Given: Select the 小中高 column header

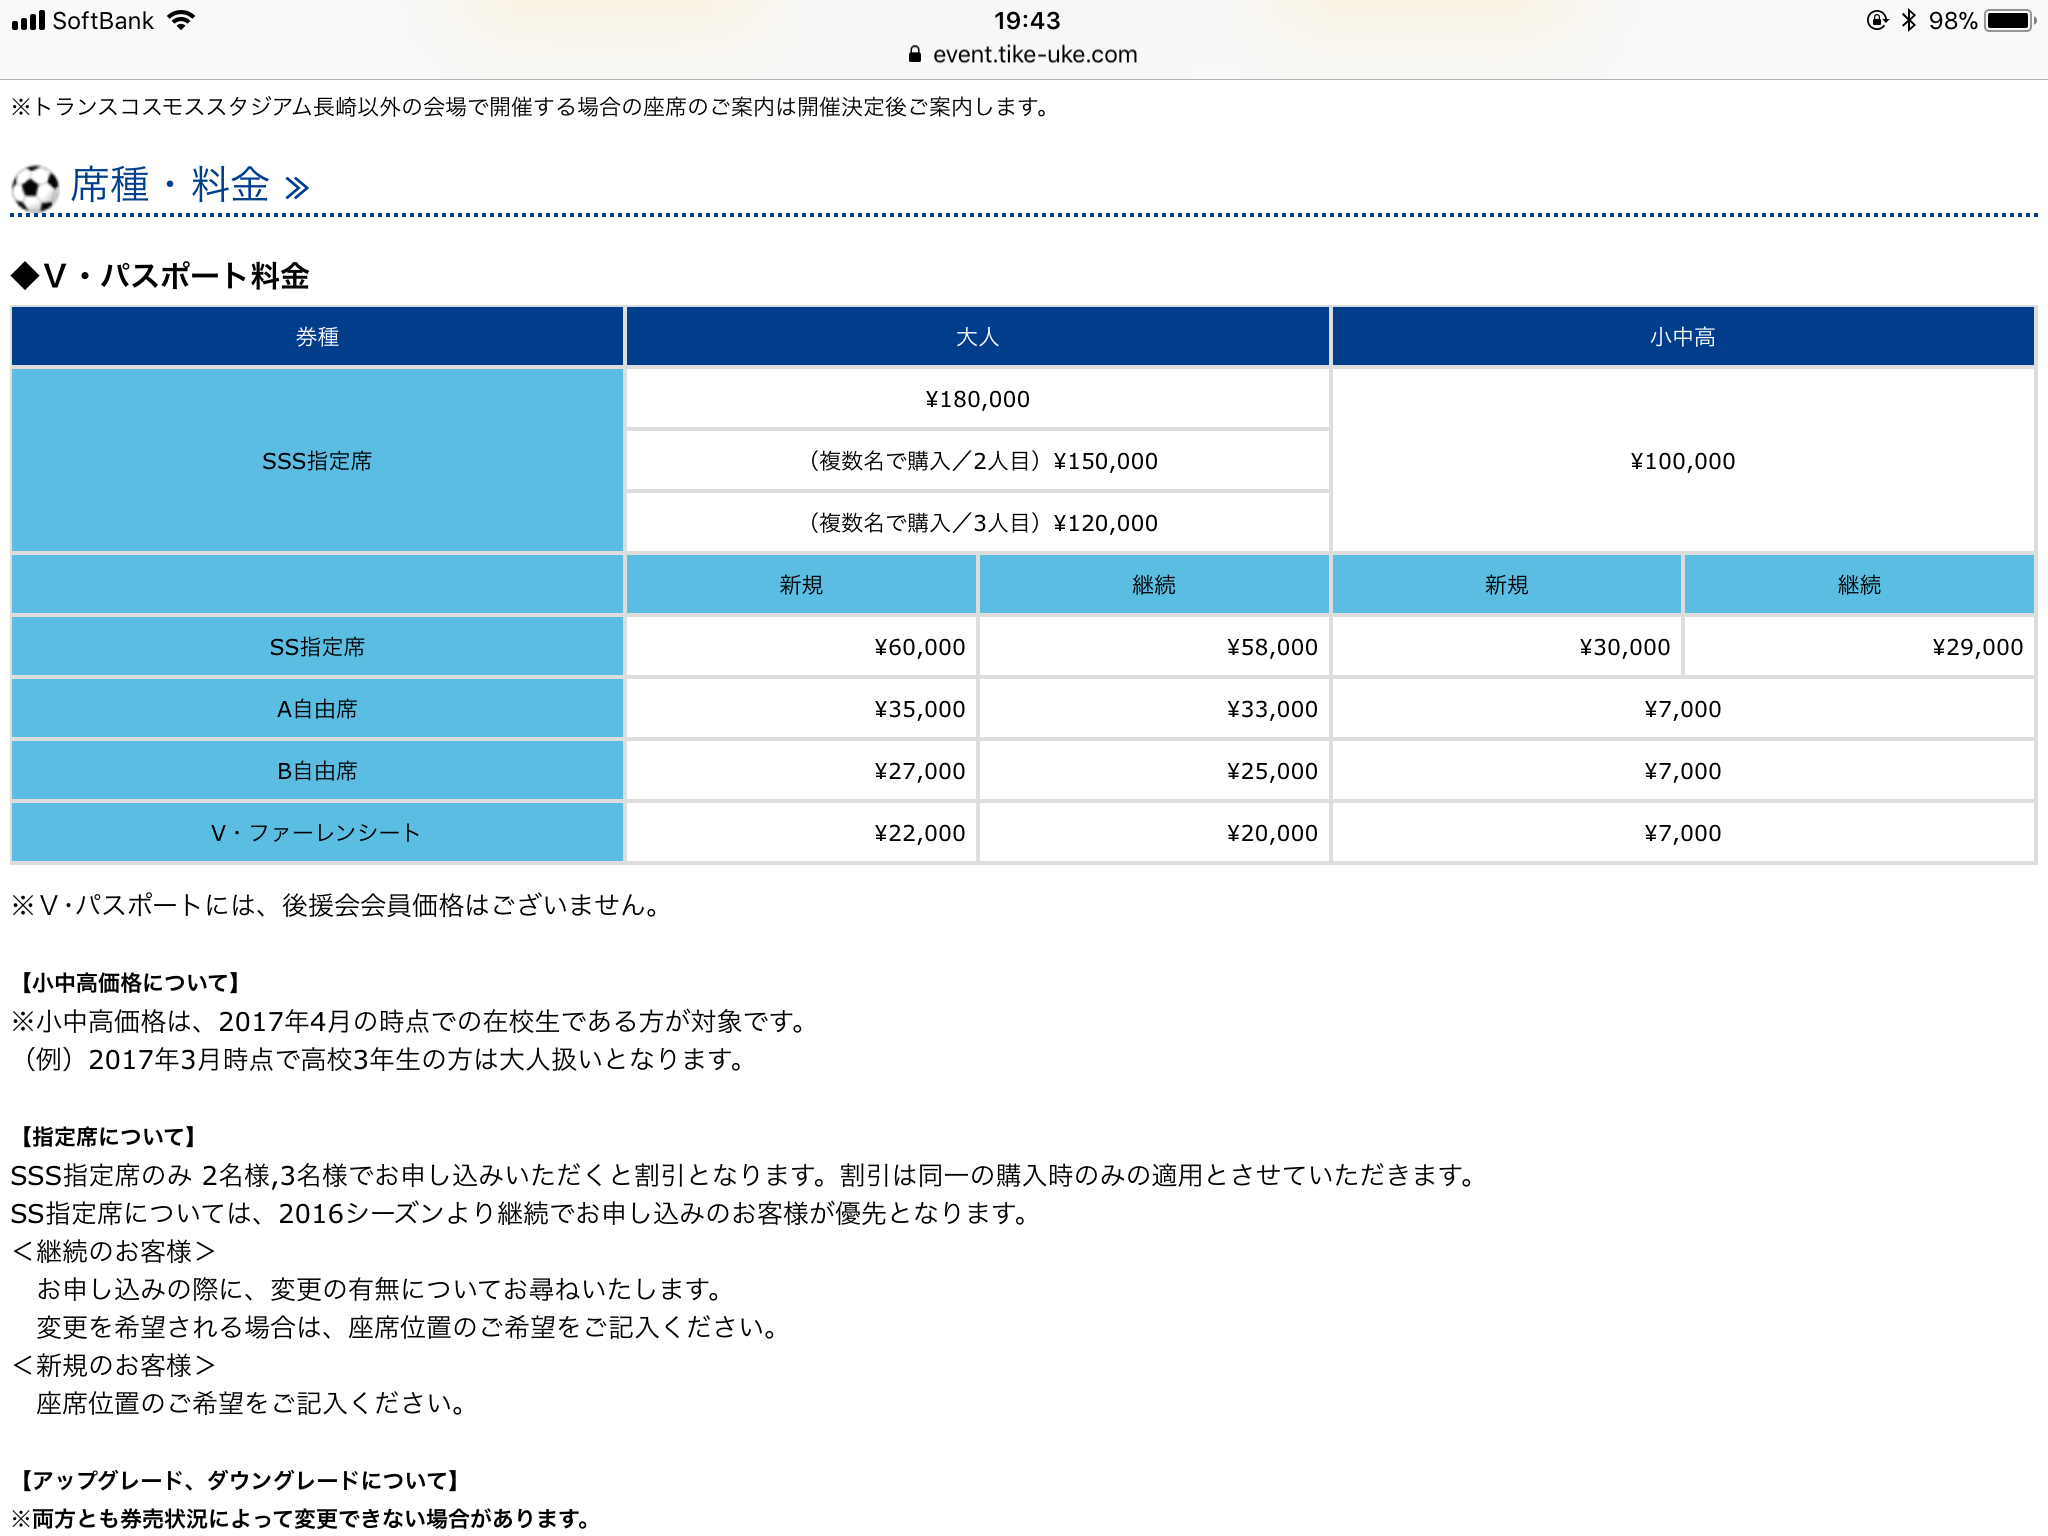Looking at the screenshot, I should 1682,337.
